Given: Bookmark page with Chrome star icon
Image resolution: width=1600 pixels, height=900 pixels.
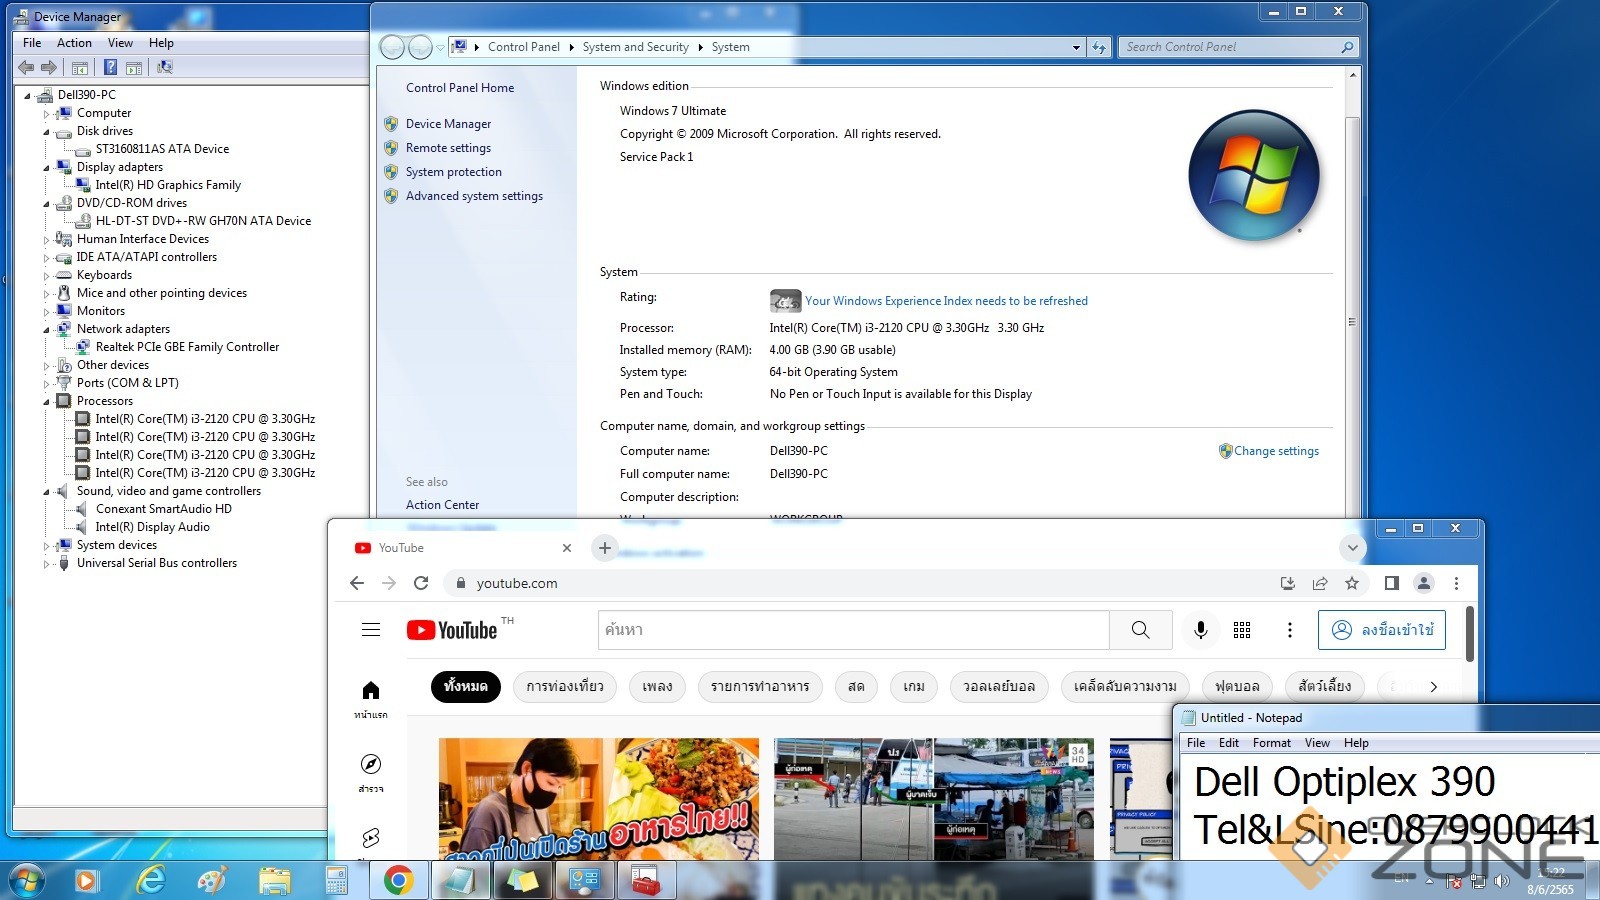Looking at the screenshot, I should click(x=1352, y=583).
